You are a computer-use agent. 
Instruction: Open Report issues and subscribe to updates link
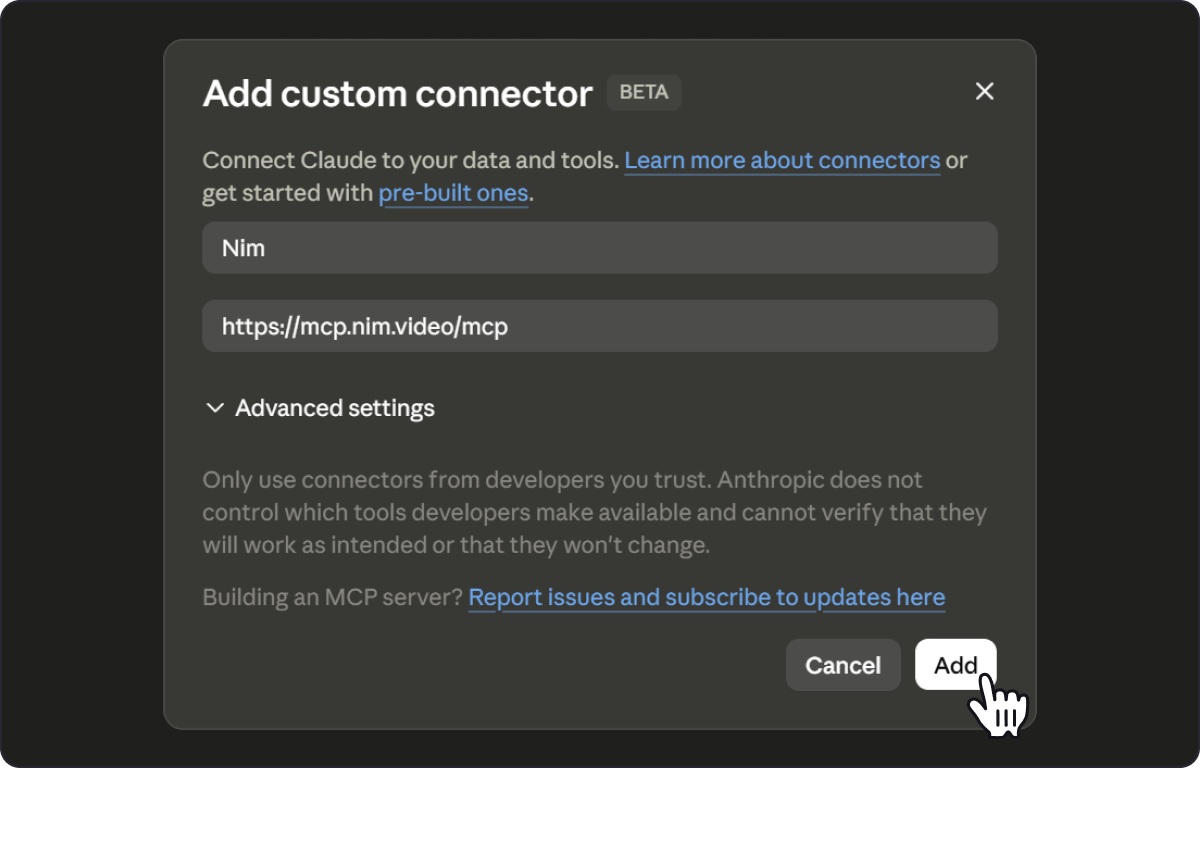[x=707, y=597]
